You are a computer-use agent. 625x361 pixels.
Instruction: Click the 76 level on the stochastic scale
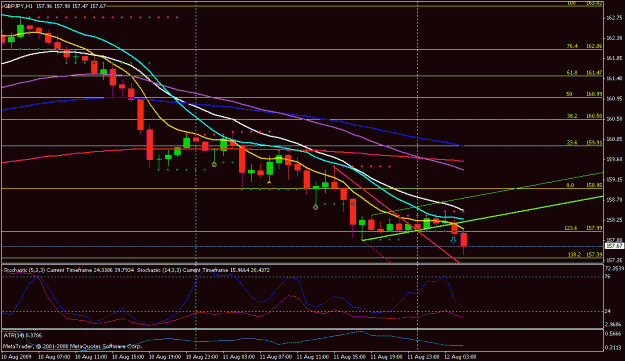pyautogui.click(x=607, y=276)
